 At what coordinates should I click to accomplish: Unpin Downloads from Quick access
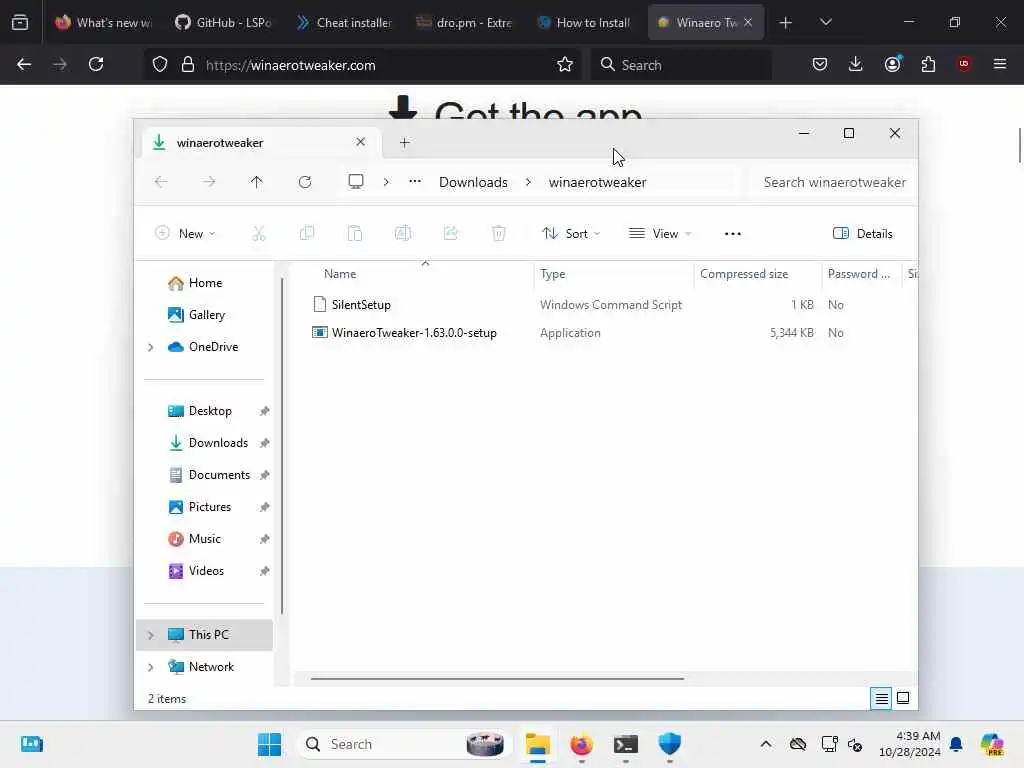[x=264, y=443]
